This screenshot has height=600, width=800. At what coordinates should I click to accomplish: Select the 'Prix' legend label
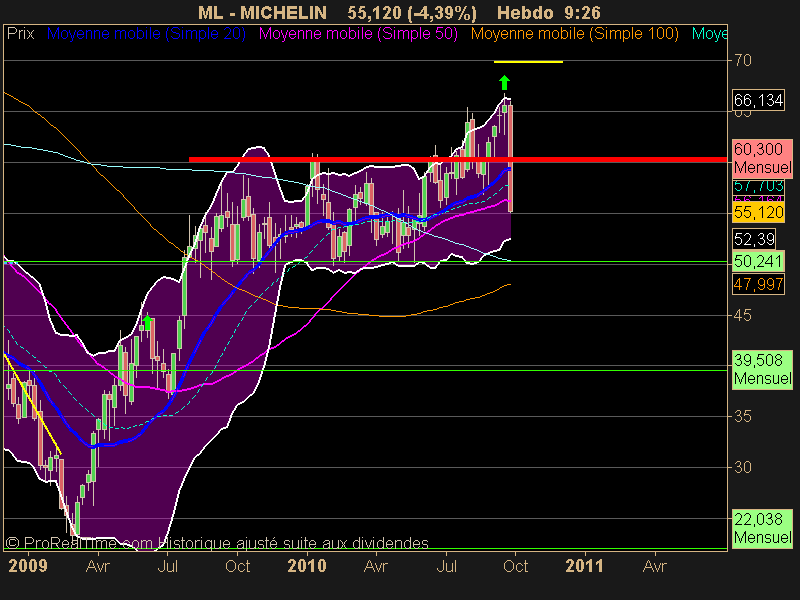click(x=20, y=34)
